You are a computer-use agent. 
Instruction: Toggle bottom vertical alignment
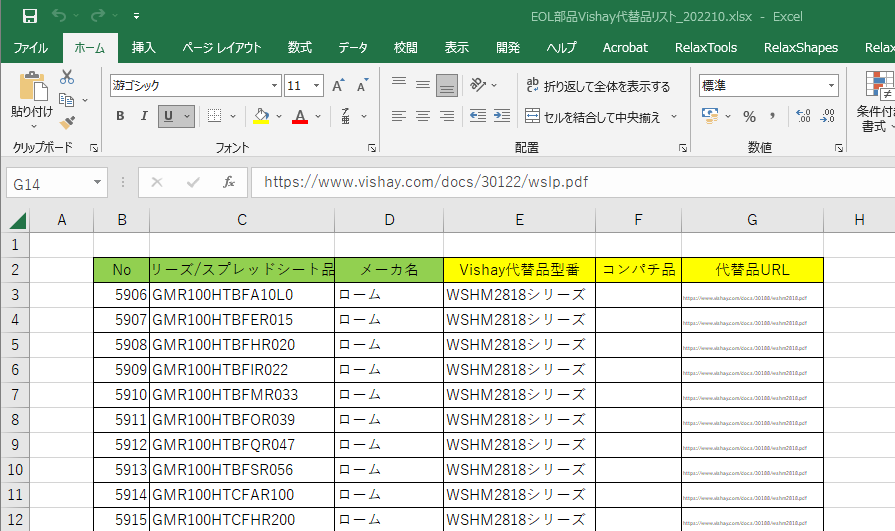[447, 86]
